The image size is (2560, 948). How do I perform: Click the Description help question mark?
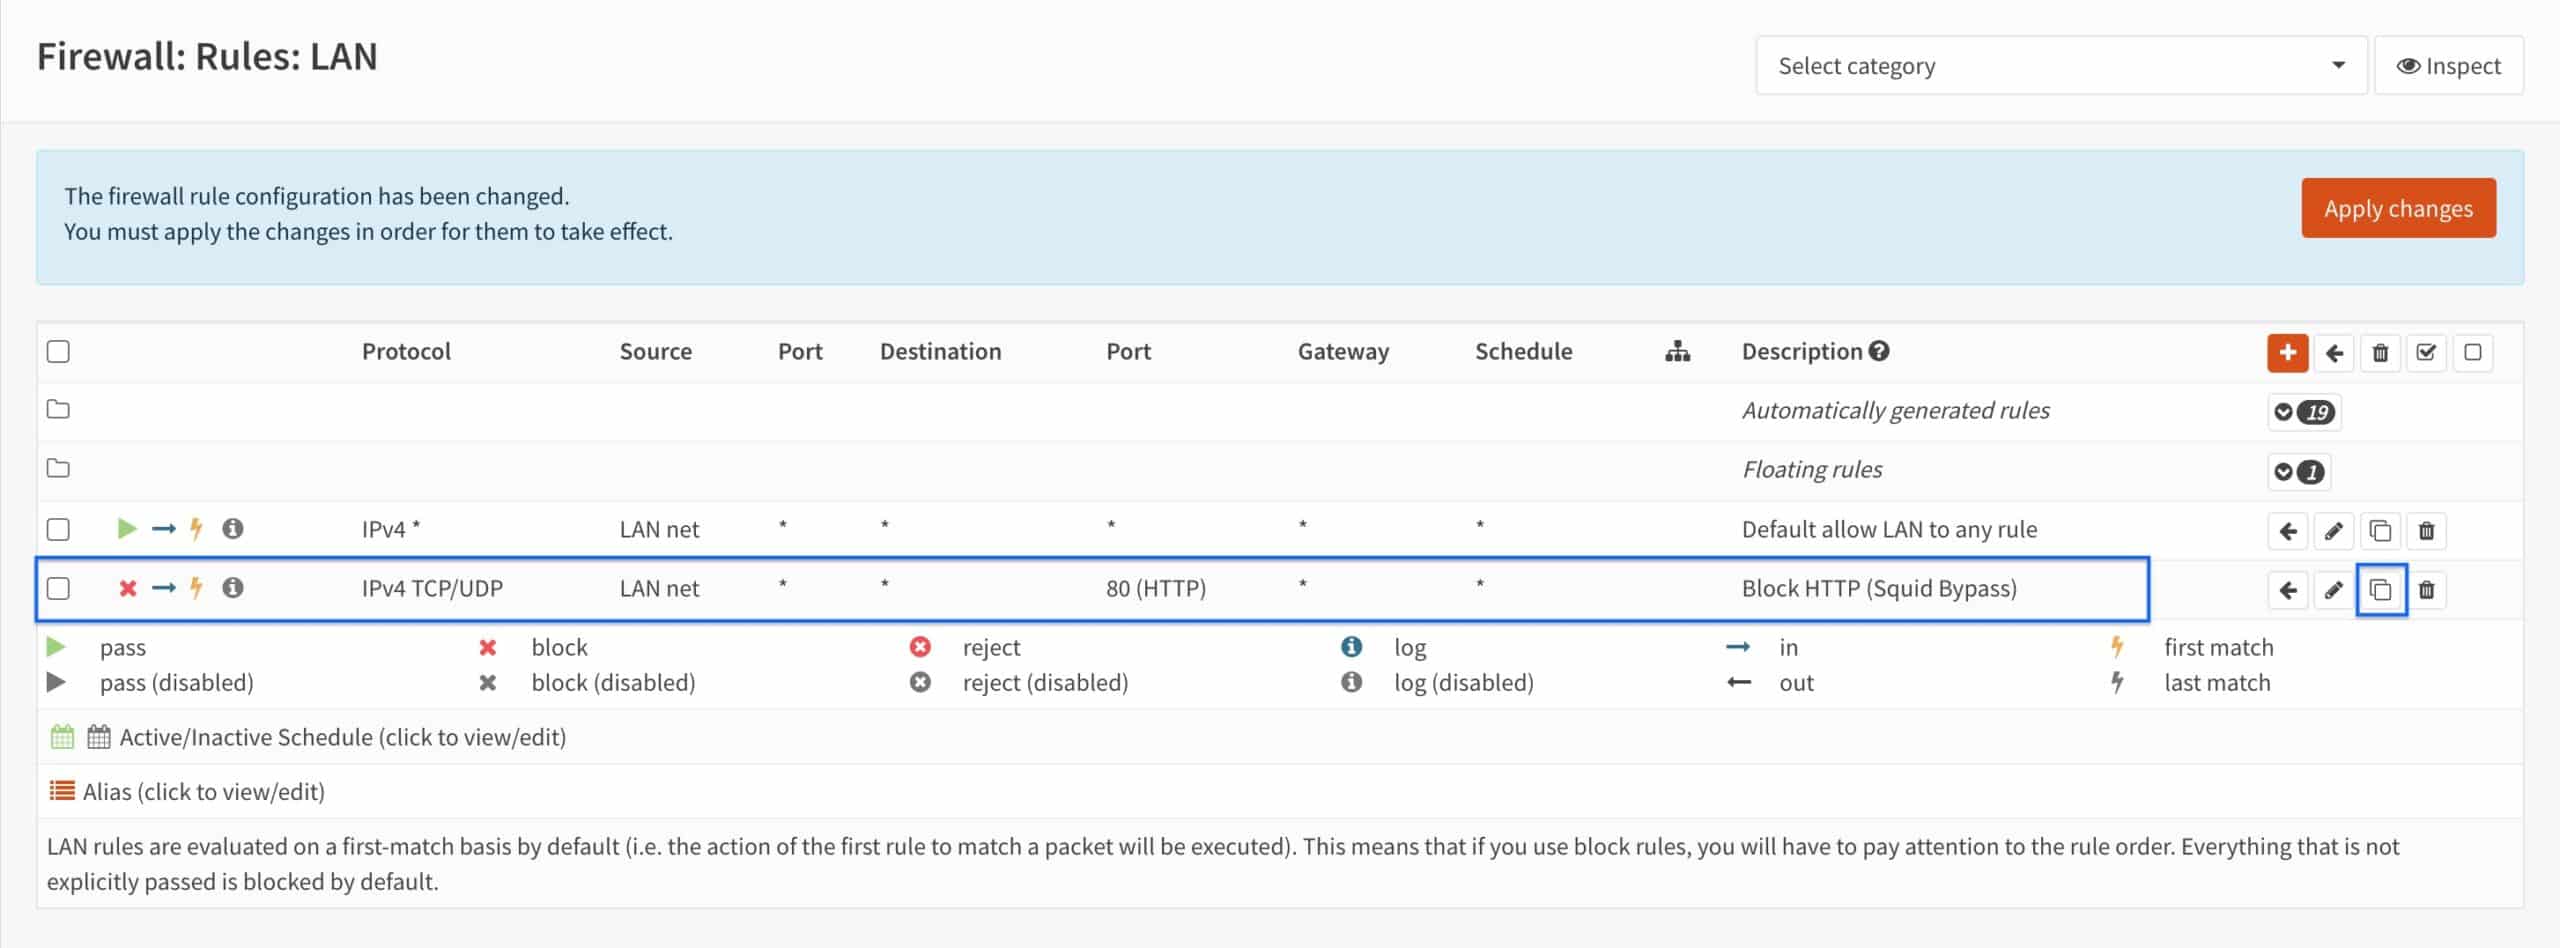click(x=1878, y=351)
